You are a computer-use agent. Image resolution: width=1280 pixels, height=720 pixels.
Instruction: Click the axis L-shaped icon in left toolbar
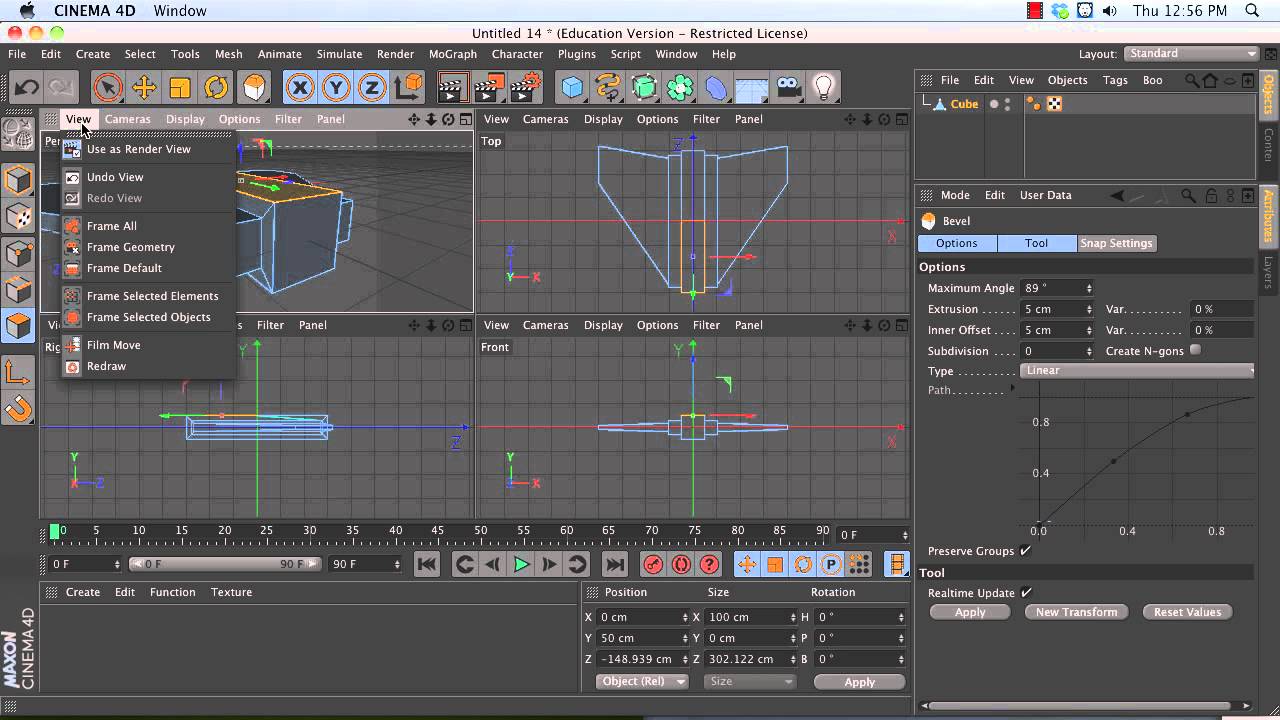click(18, 373)
